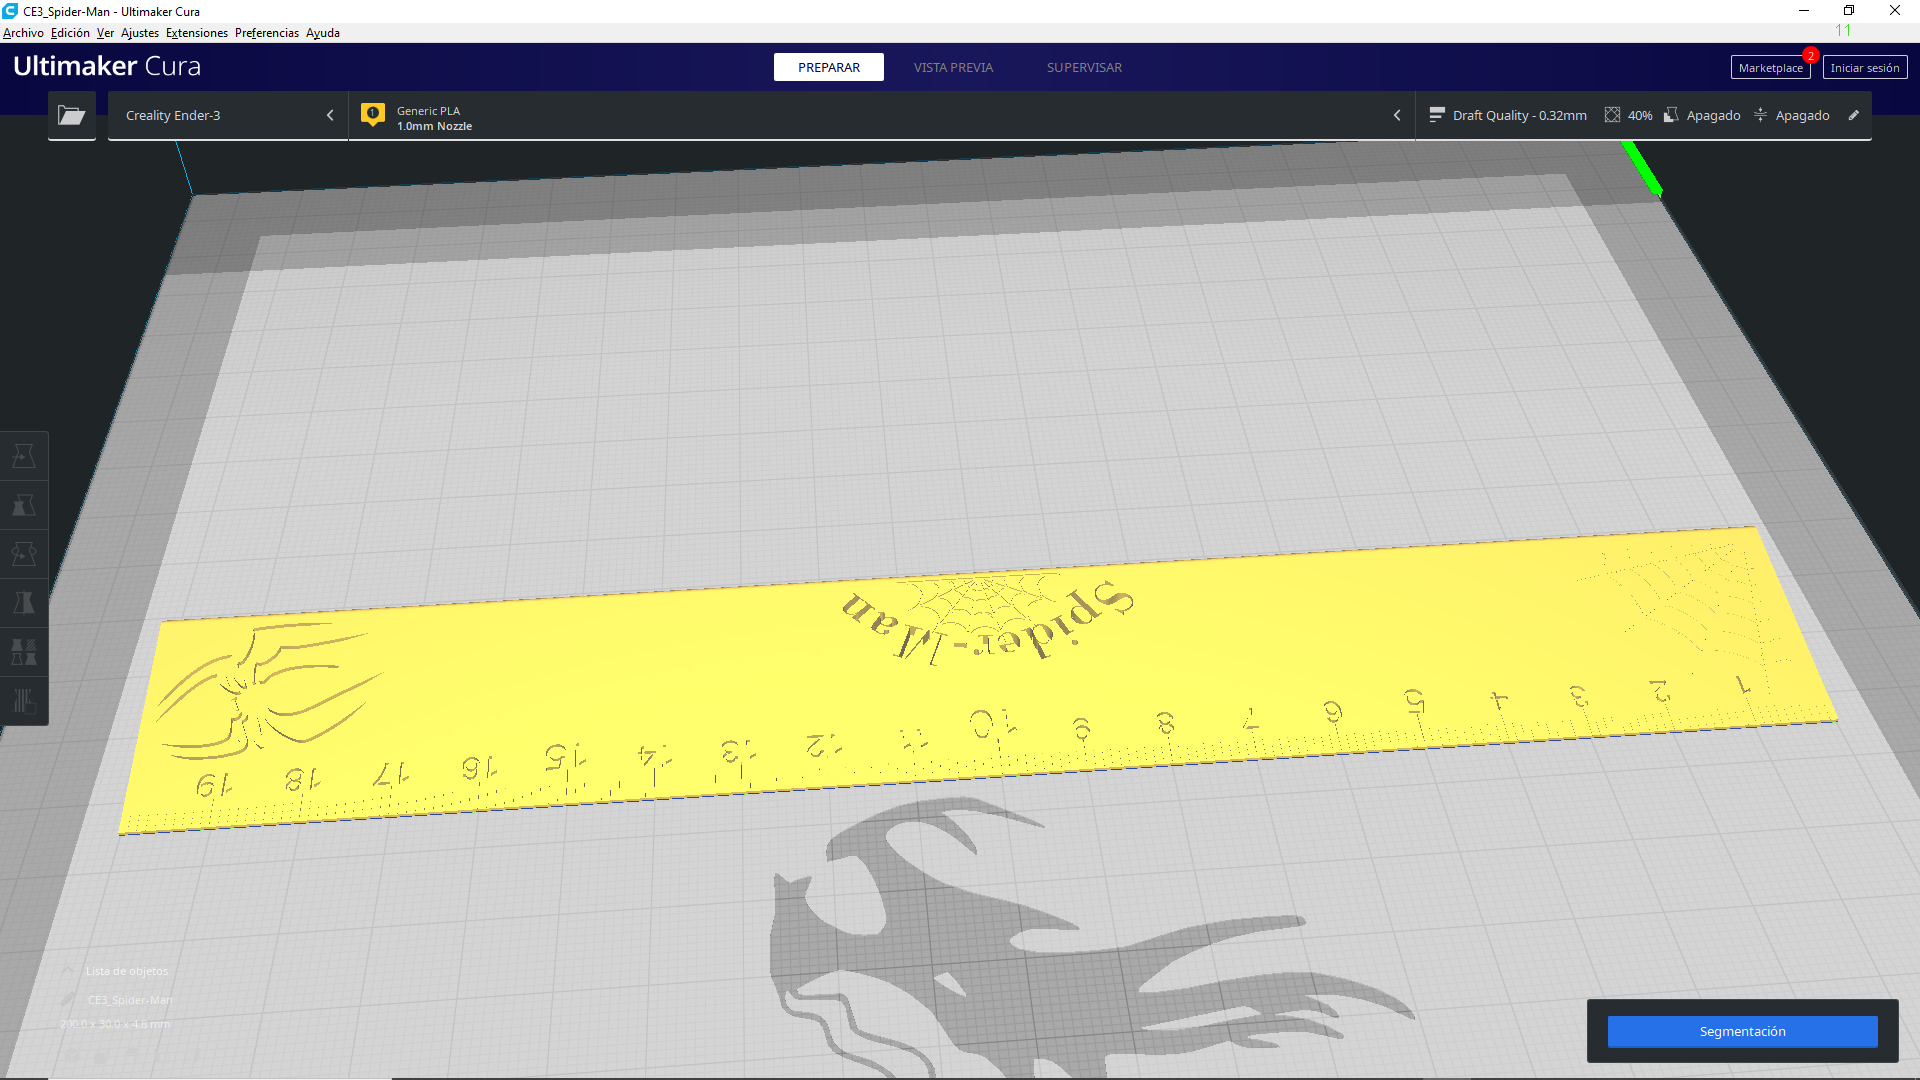Edit print settings via the pencil icon

1855,115
